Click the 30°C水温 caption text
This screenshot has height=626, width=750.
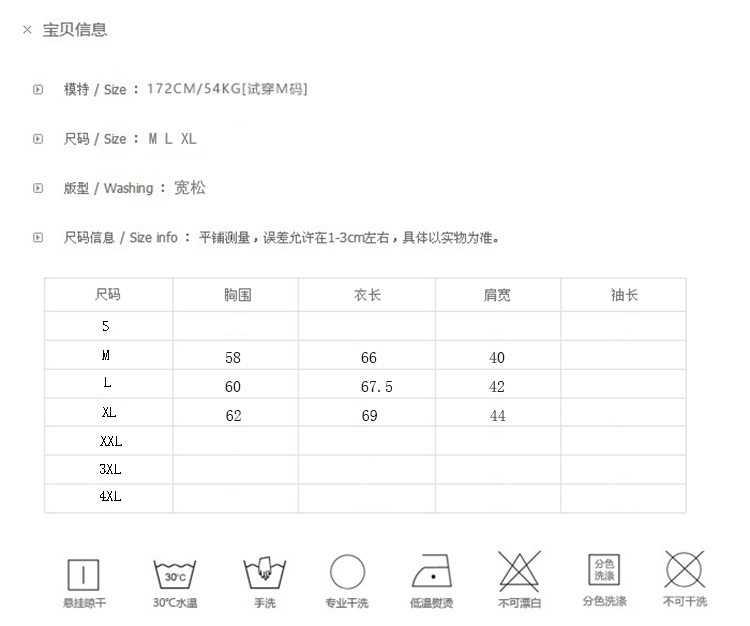[175, 603]
